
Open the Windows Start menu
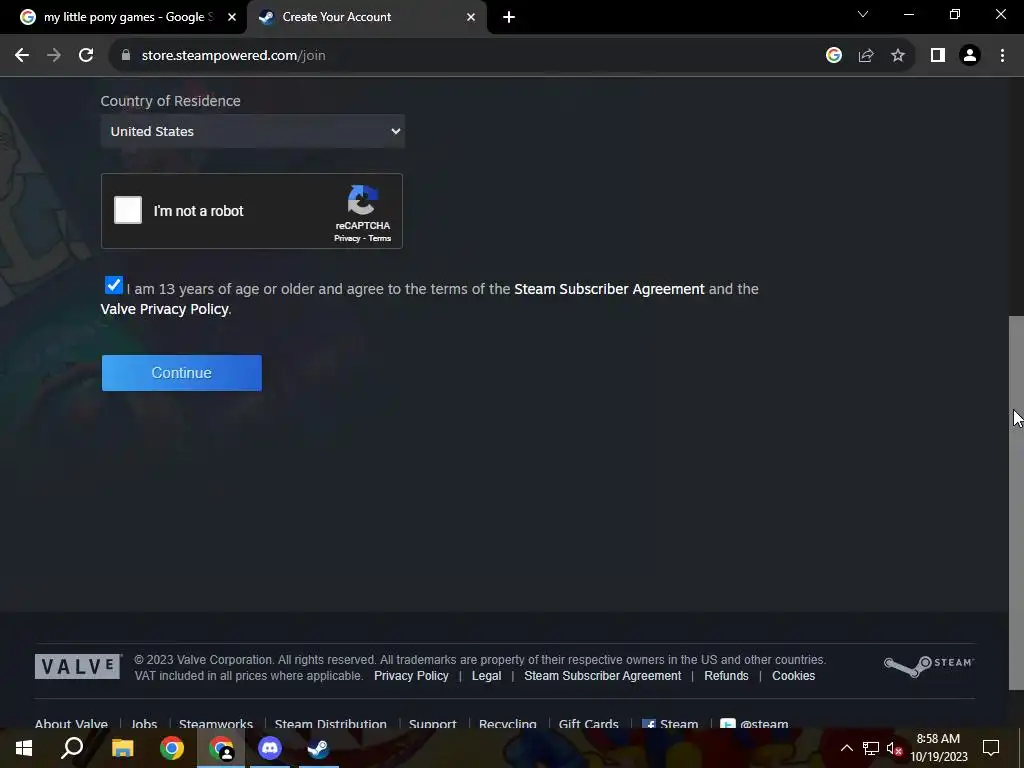[x=24, y=748]
